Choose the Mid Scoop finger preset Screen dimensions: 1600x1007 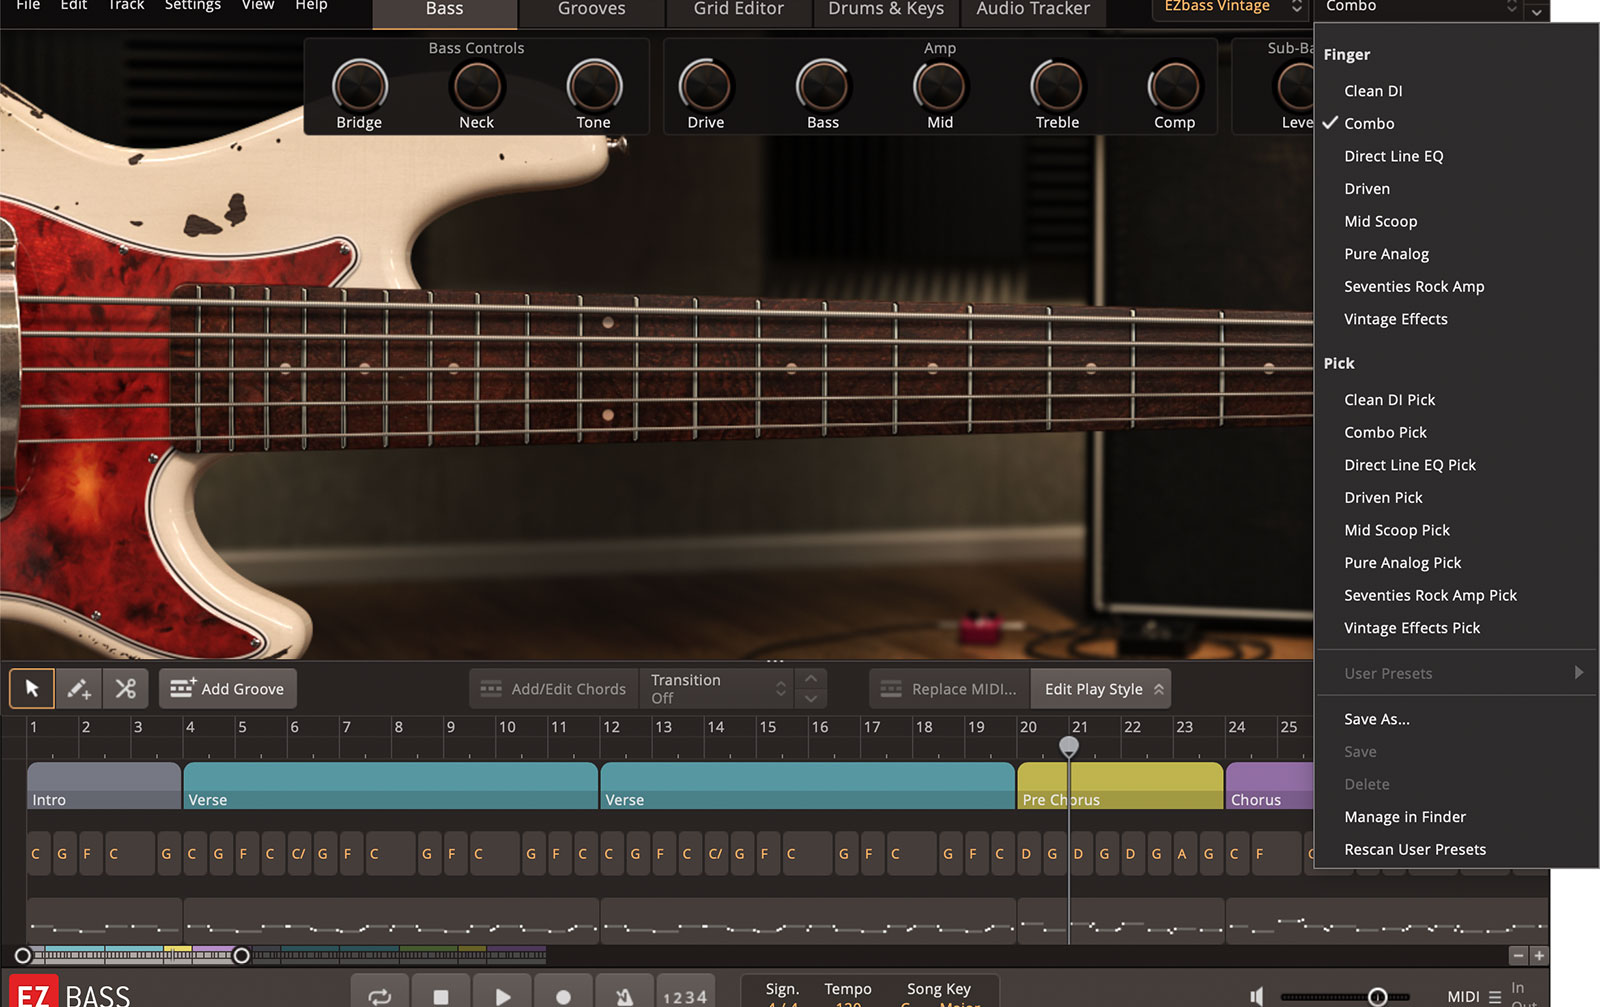(x=1455, y=222)
